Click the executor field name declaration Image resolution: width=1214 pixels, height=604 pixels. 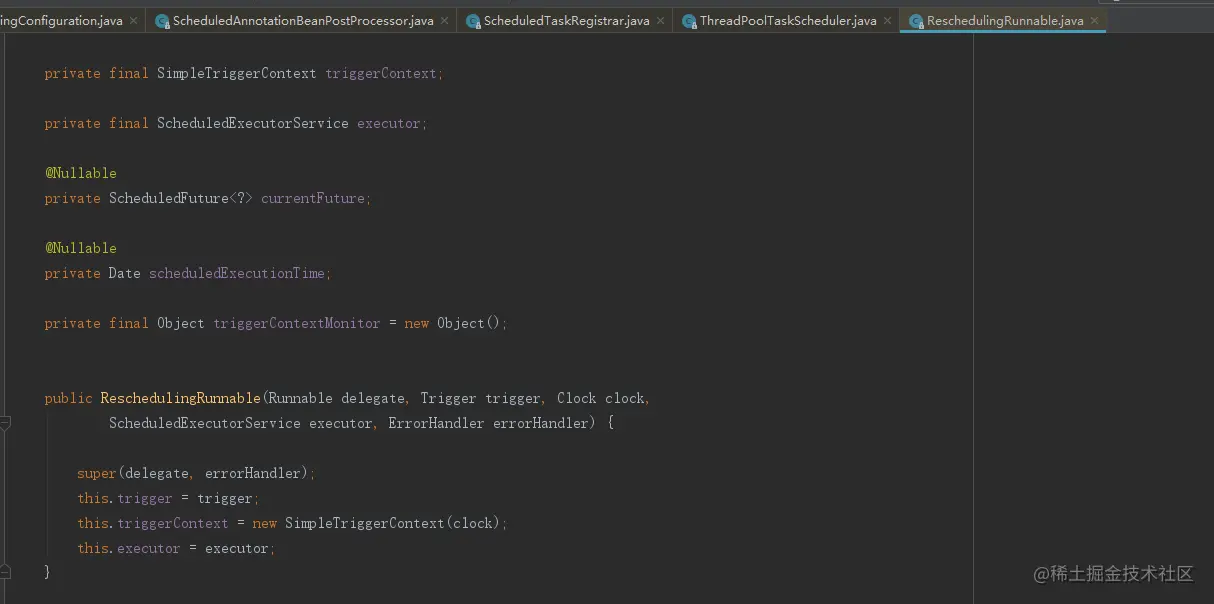pyautogui.click(x=389, y=123)
